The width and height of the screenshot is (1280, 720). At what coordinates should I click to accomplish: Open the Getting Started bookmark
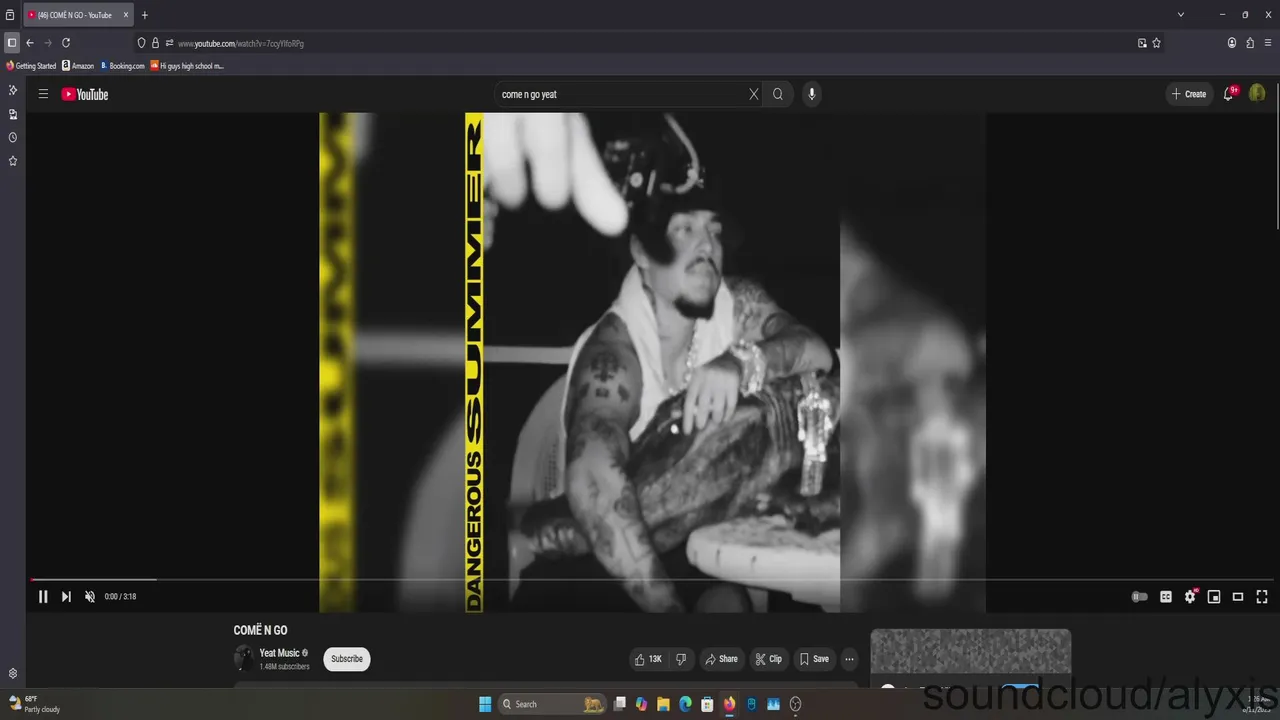click(31, 66)
